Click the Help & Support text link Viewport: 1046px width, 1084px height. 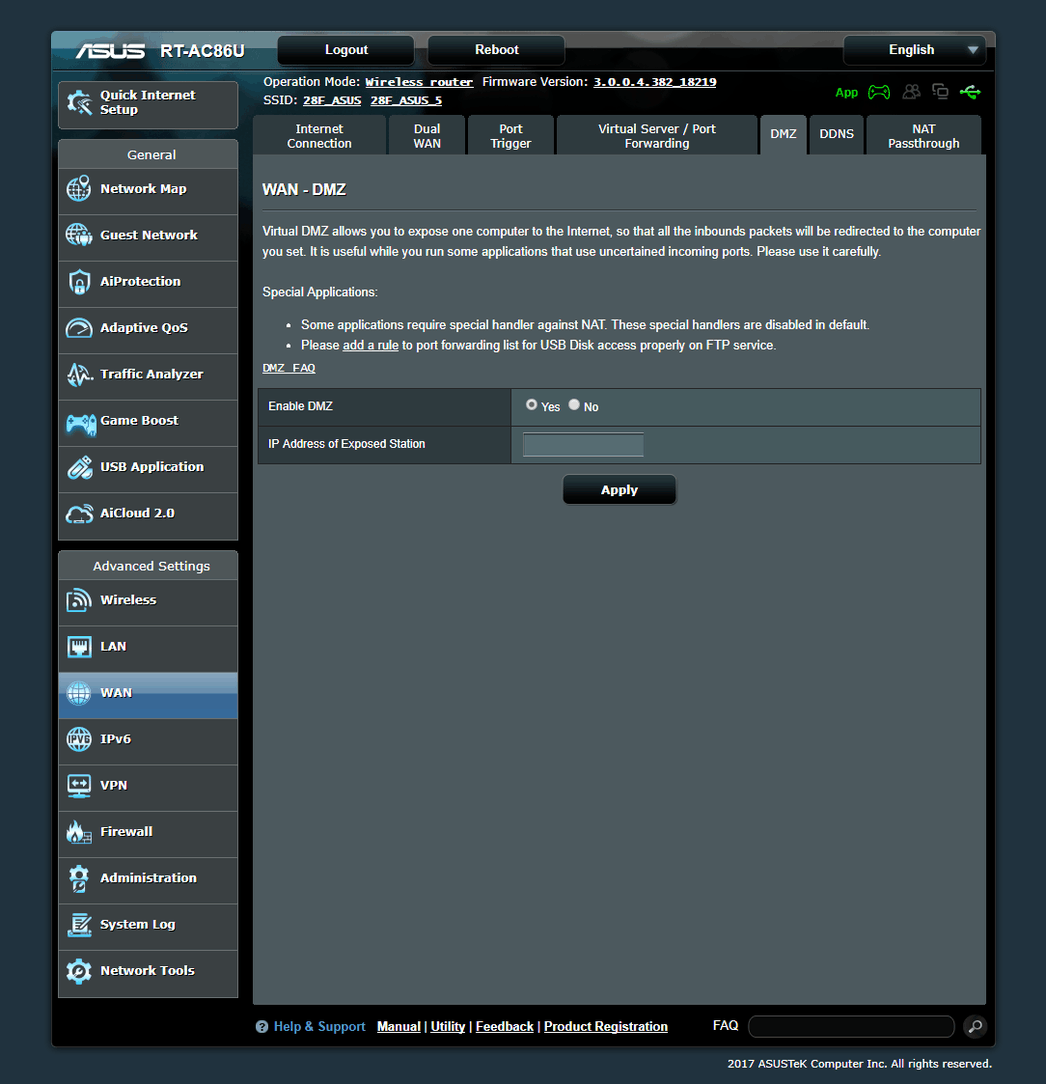(x=319, y=1027)
